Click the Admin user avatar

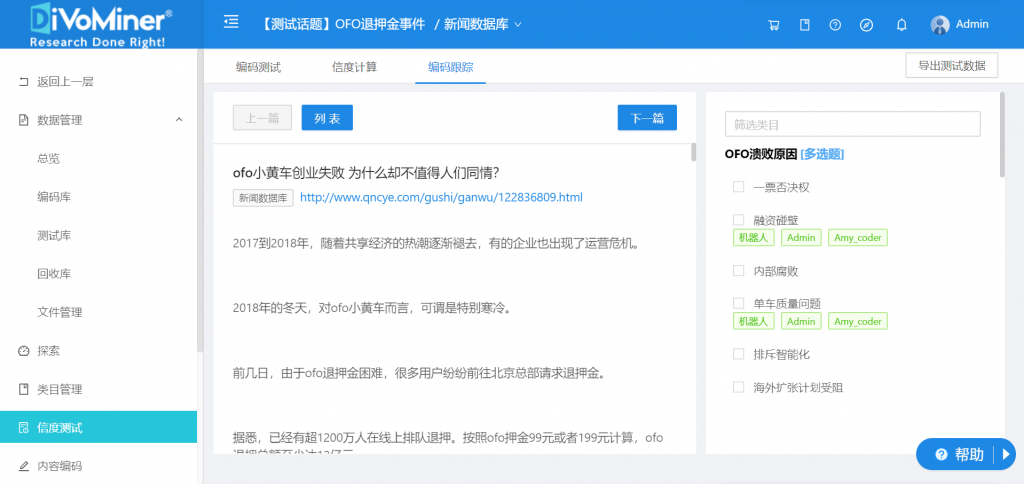(940, 25)
